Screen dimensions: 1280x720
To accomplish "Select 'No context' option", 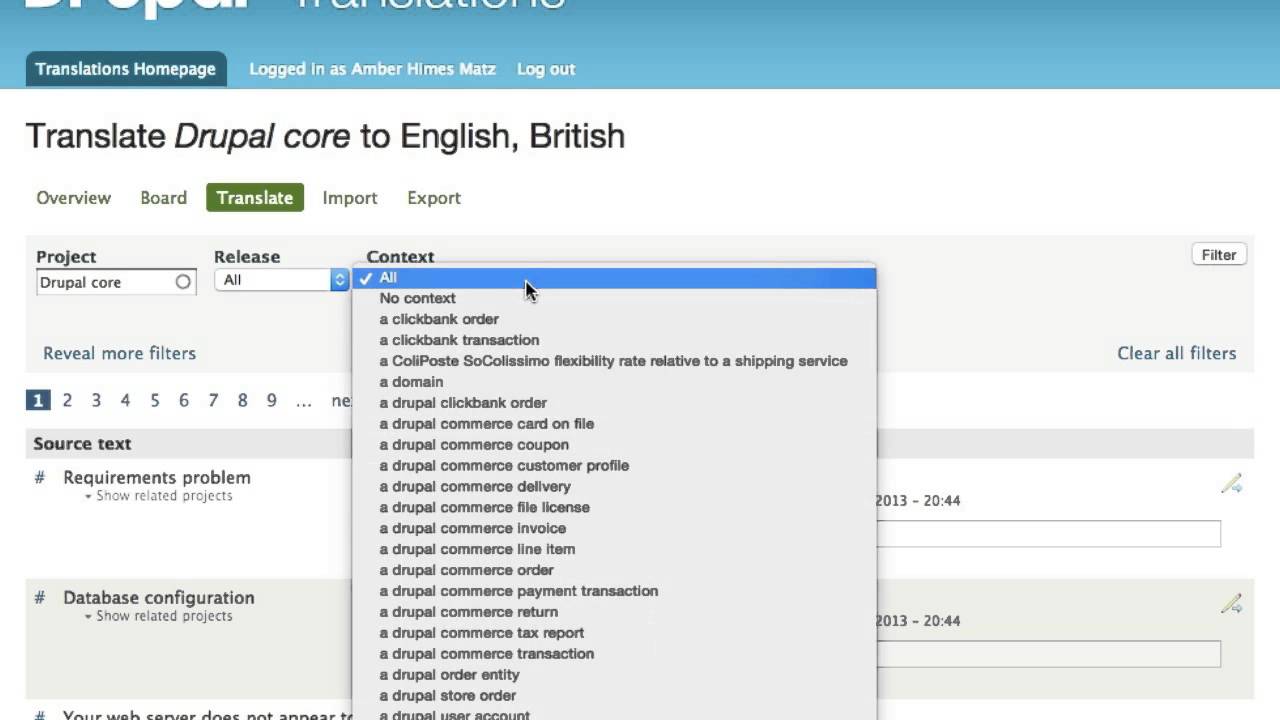I will pyautogui.click(x=614, y=298).
